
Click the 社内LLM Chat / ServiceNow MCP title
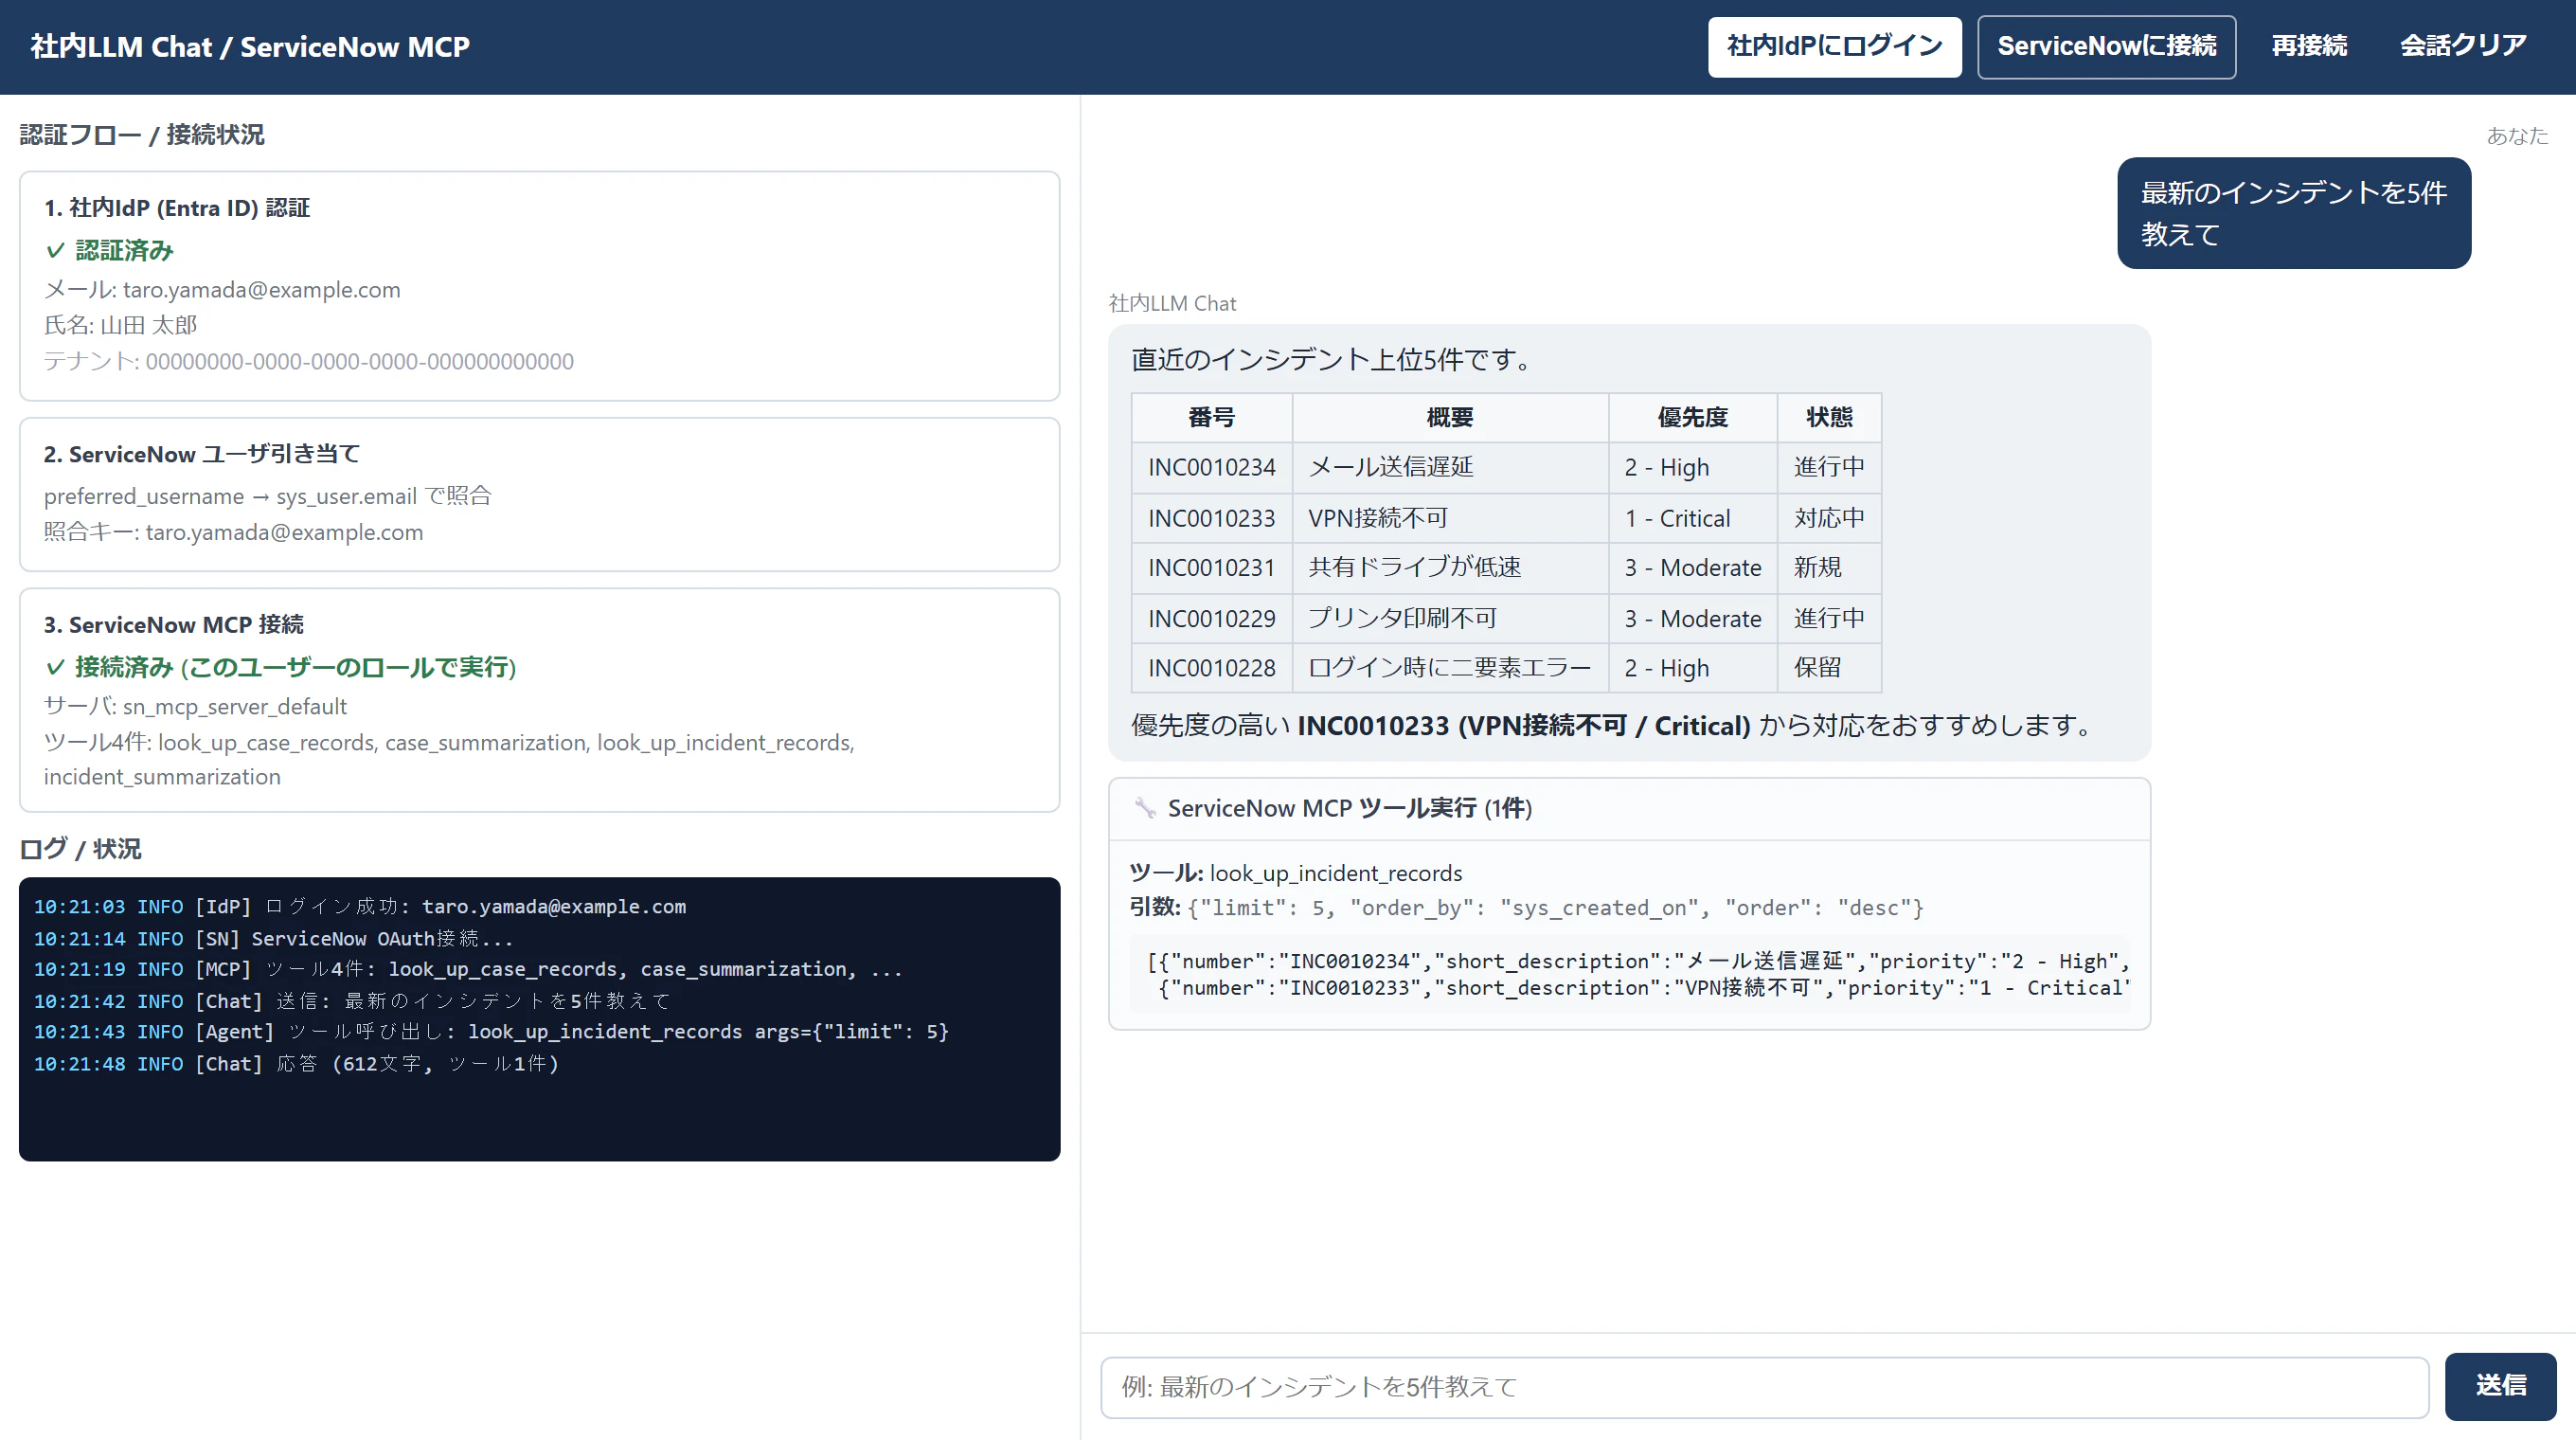pyautogui.click(x=250, y=46)
